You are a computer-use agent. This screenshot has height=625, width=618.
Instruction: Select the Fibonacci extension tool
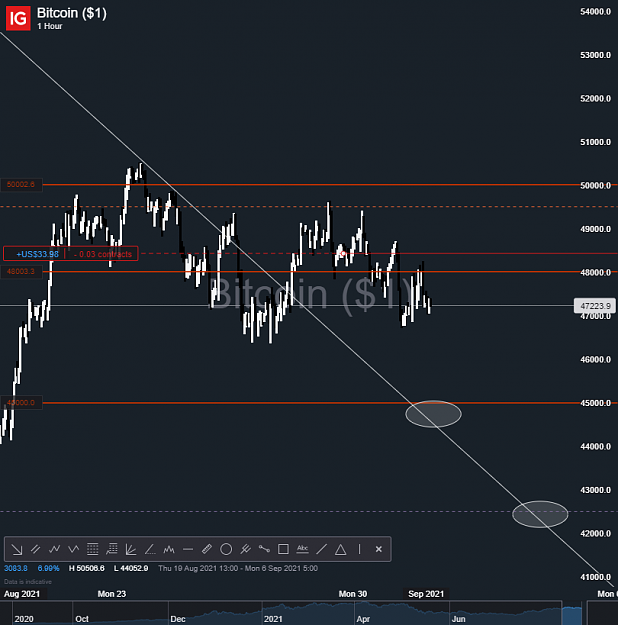pos(112,550)
